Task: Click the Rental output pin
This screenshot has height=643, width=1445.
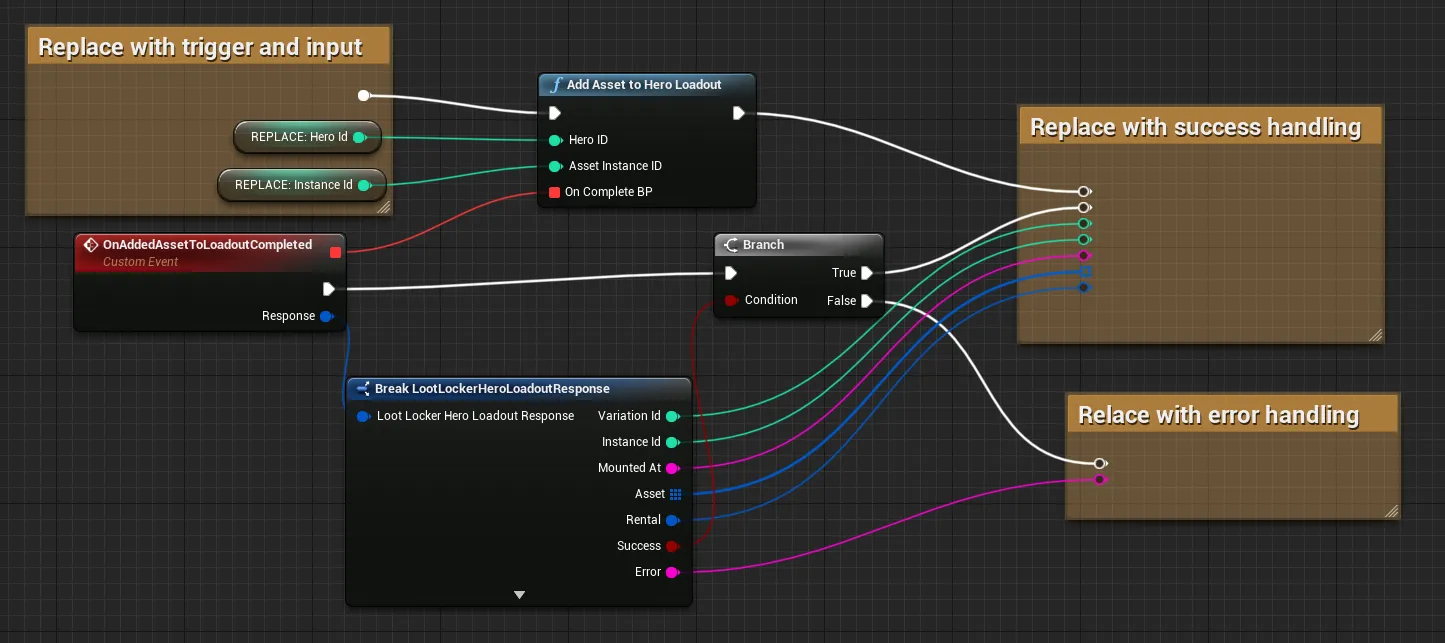Action: 673,520
